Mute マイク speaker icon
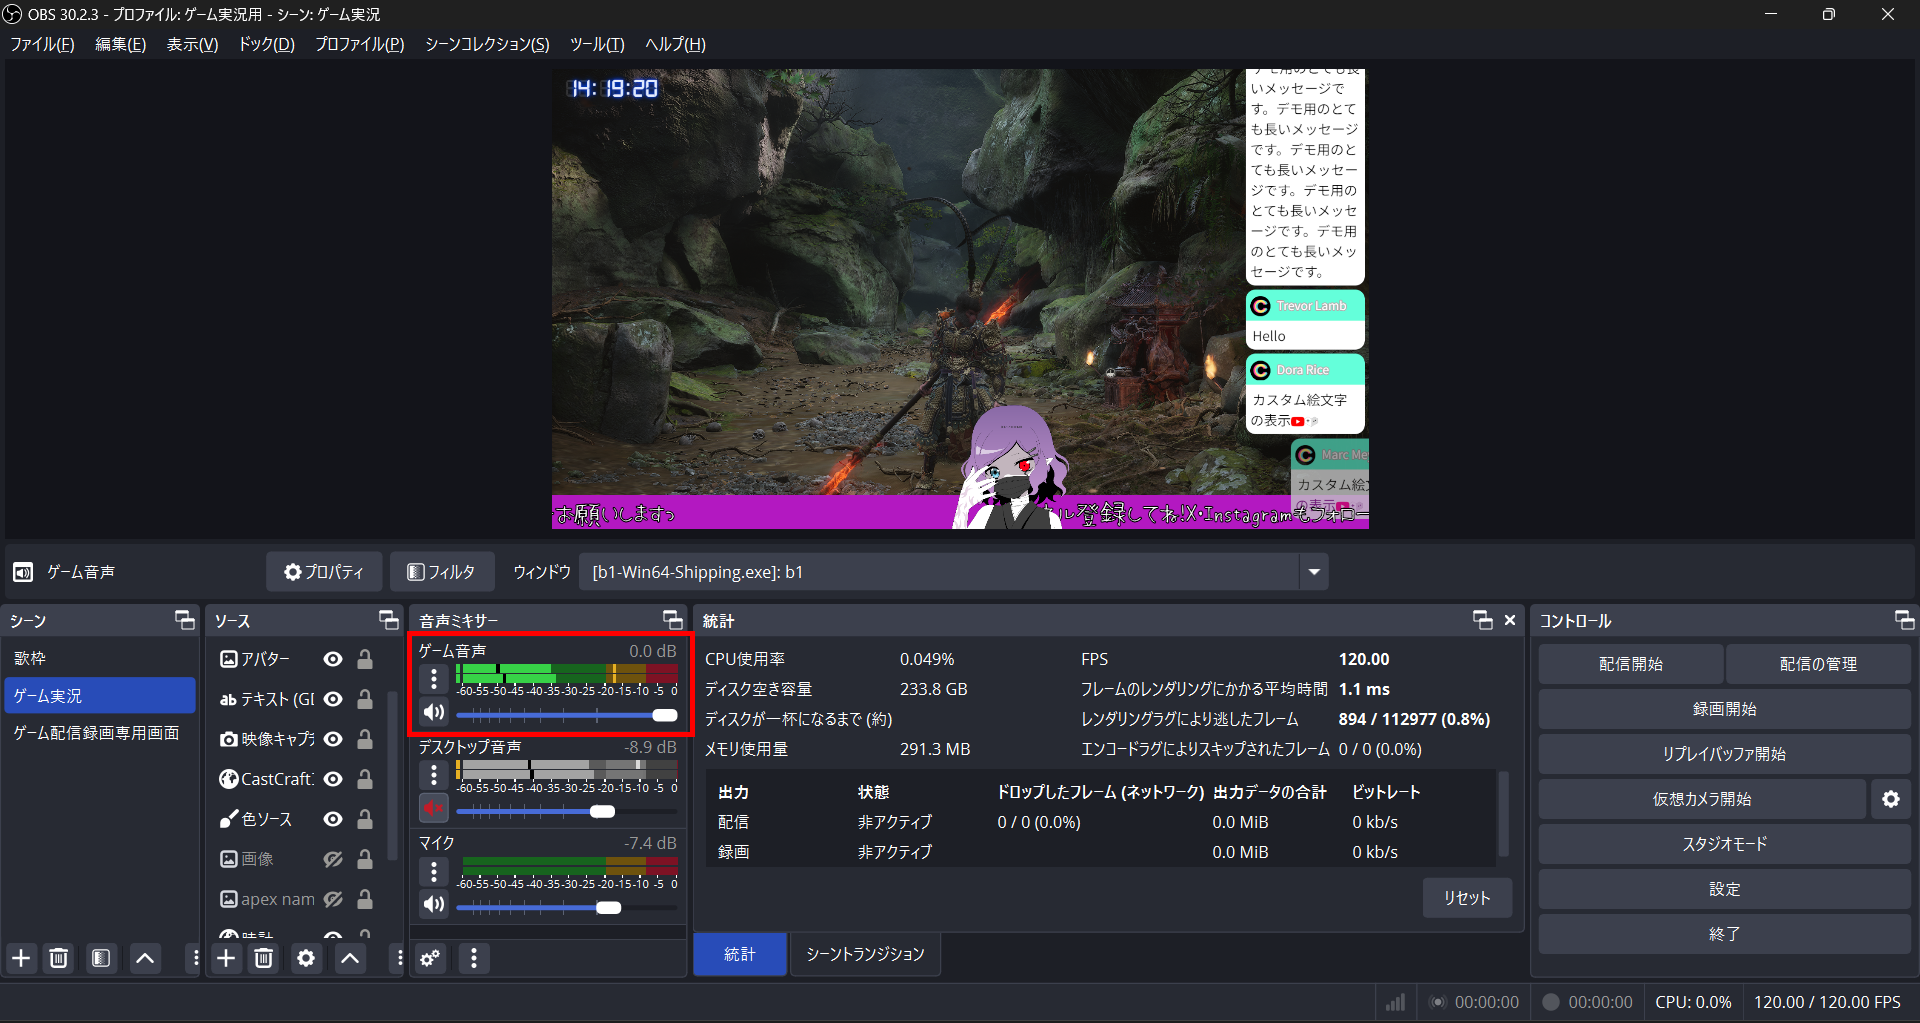The height and width of the screenshot is (1023, 1920). coord(433,904)
